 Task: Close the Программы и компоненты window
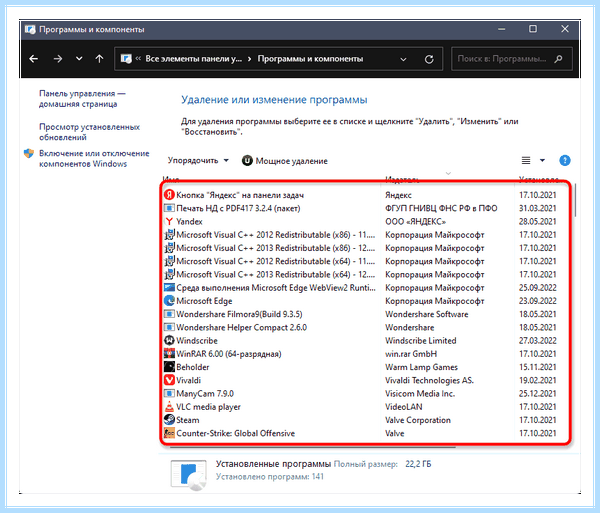tap(565, 29)
